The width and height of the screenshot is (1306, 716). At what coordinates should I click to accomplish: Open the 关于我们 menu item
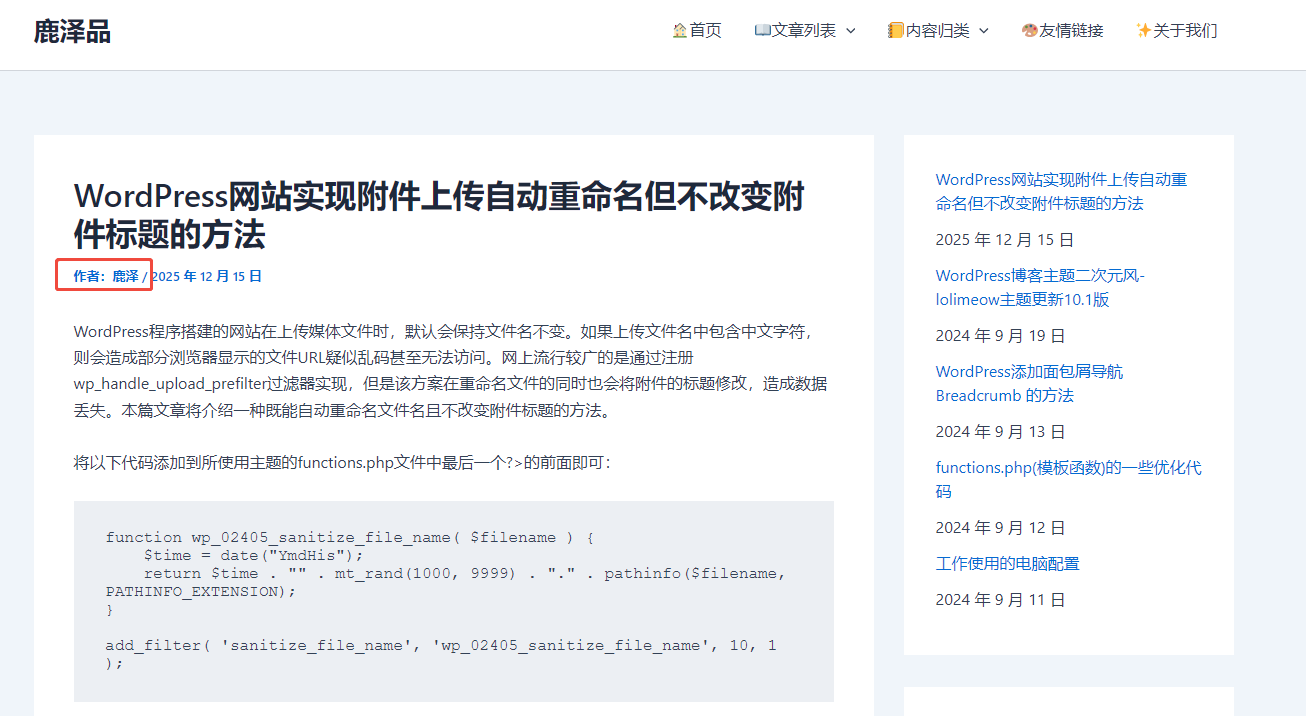pos(1177,31)
